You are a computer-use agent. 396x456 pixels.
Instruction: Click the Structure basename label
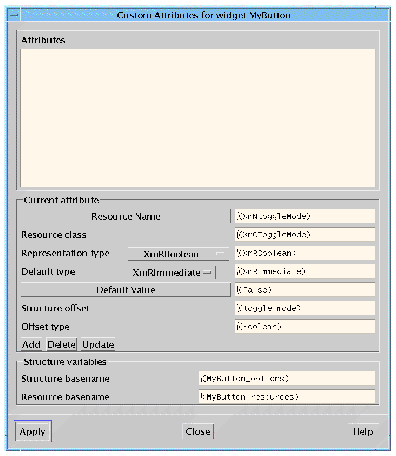(x=65, y=379)
